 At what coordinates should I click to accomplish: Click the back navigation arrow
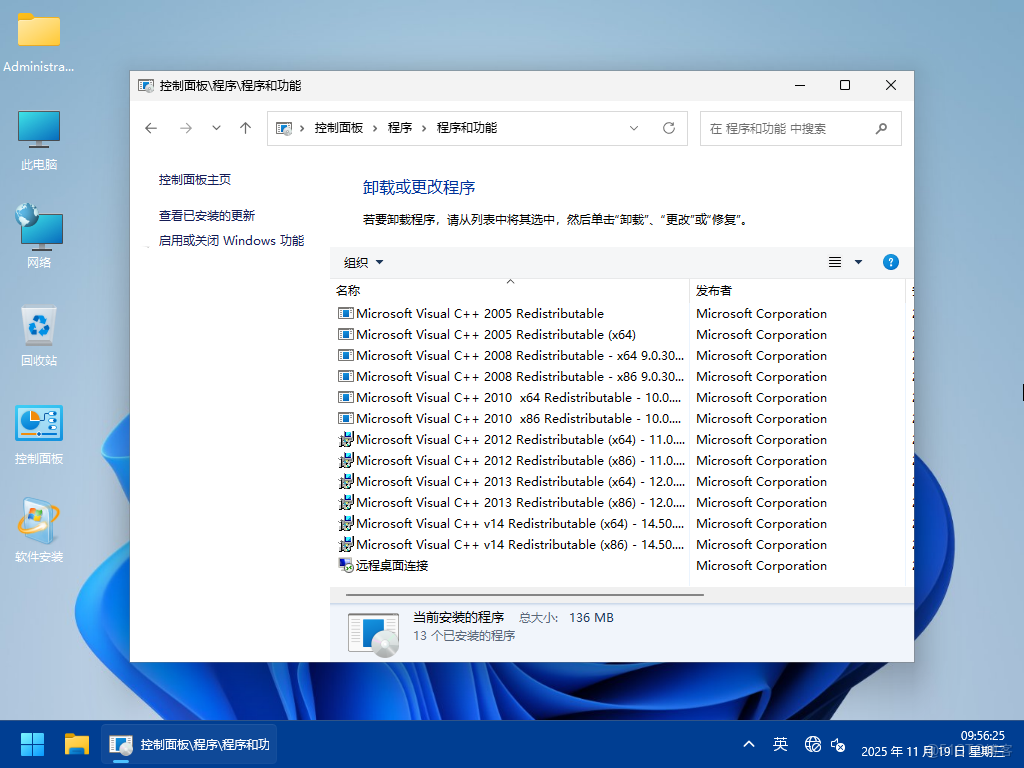[x=151, y=128]
